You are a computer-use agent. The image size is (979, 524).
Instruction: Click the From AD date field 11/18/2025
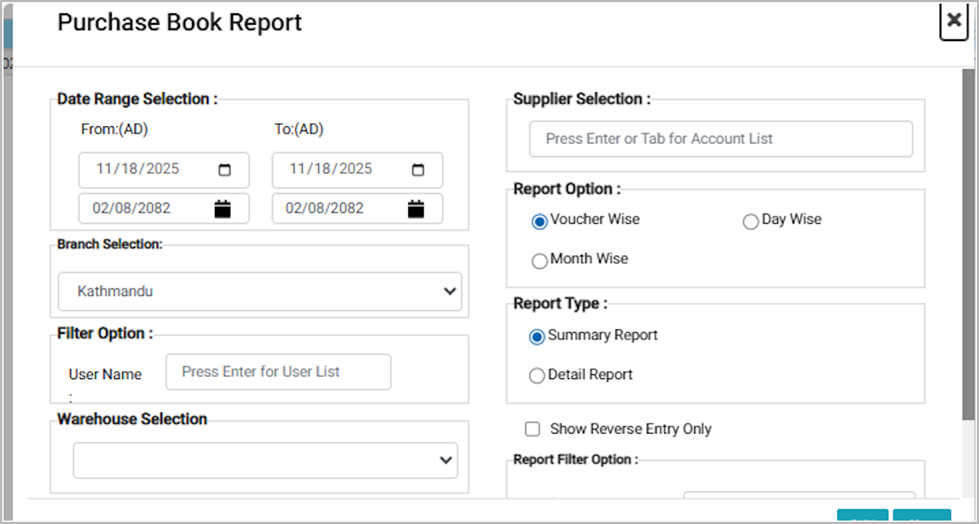point(140,169)
